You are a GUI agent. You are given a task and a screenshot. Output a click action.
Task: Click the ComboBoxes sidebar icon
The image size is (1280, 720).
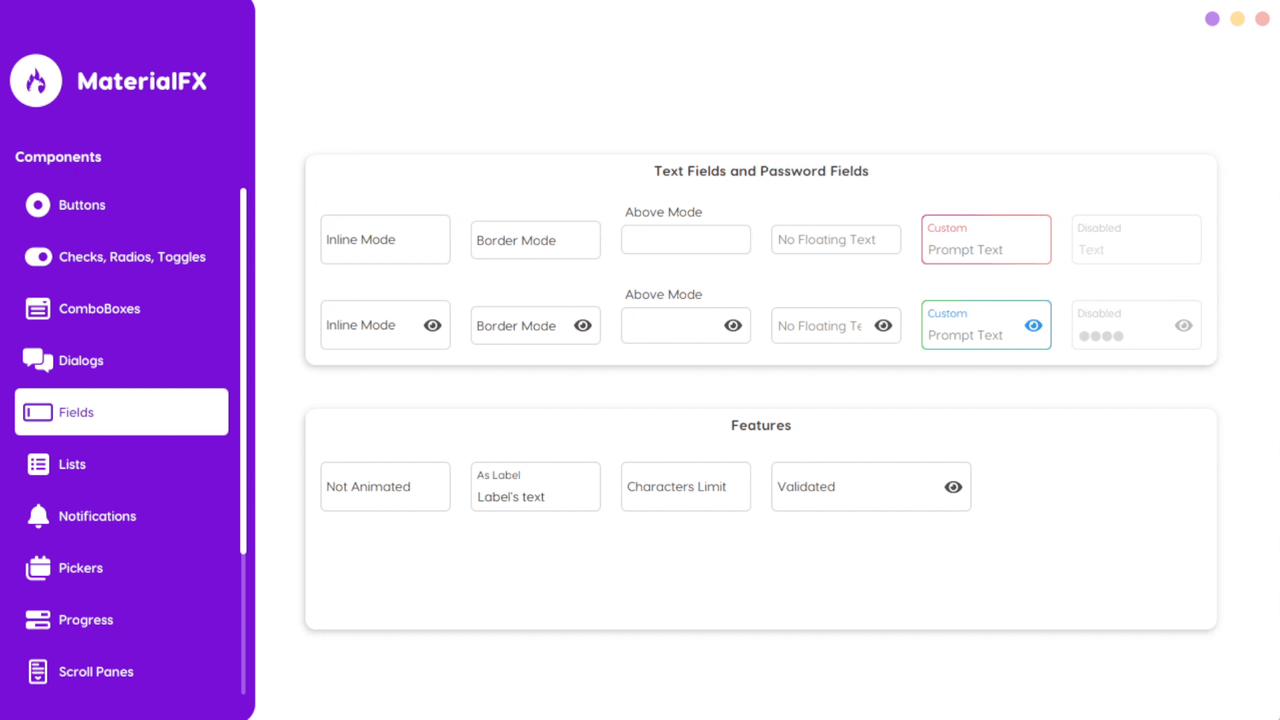pyautogui.click(x=38, y=309)
